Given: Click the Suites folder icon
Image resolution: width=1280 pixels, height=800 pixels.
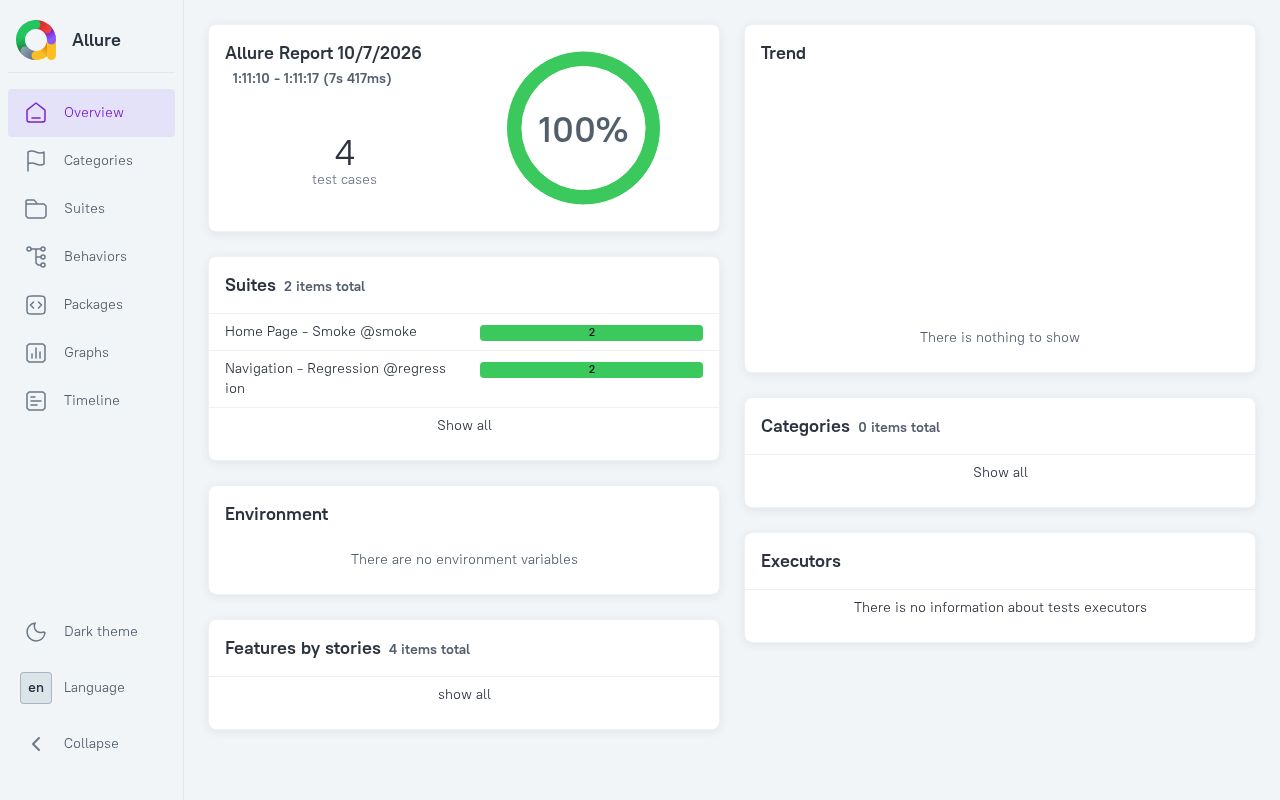Looking at the screenshot, I should point(36,209).
